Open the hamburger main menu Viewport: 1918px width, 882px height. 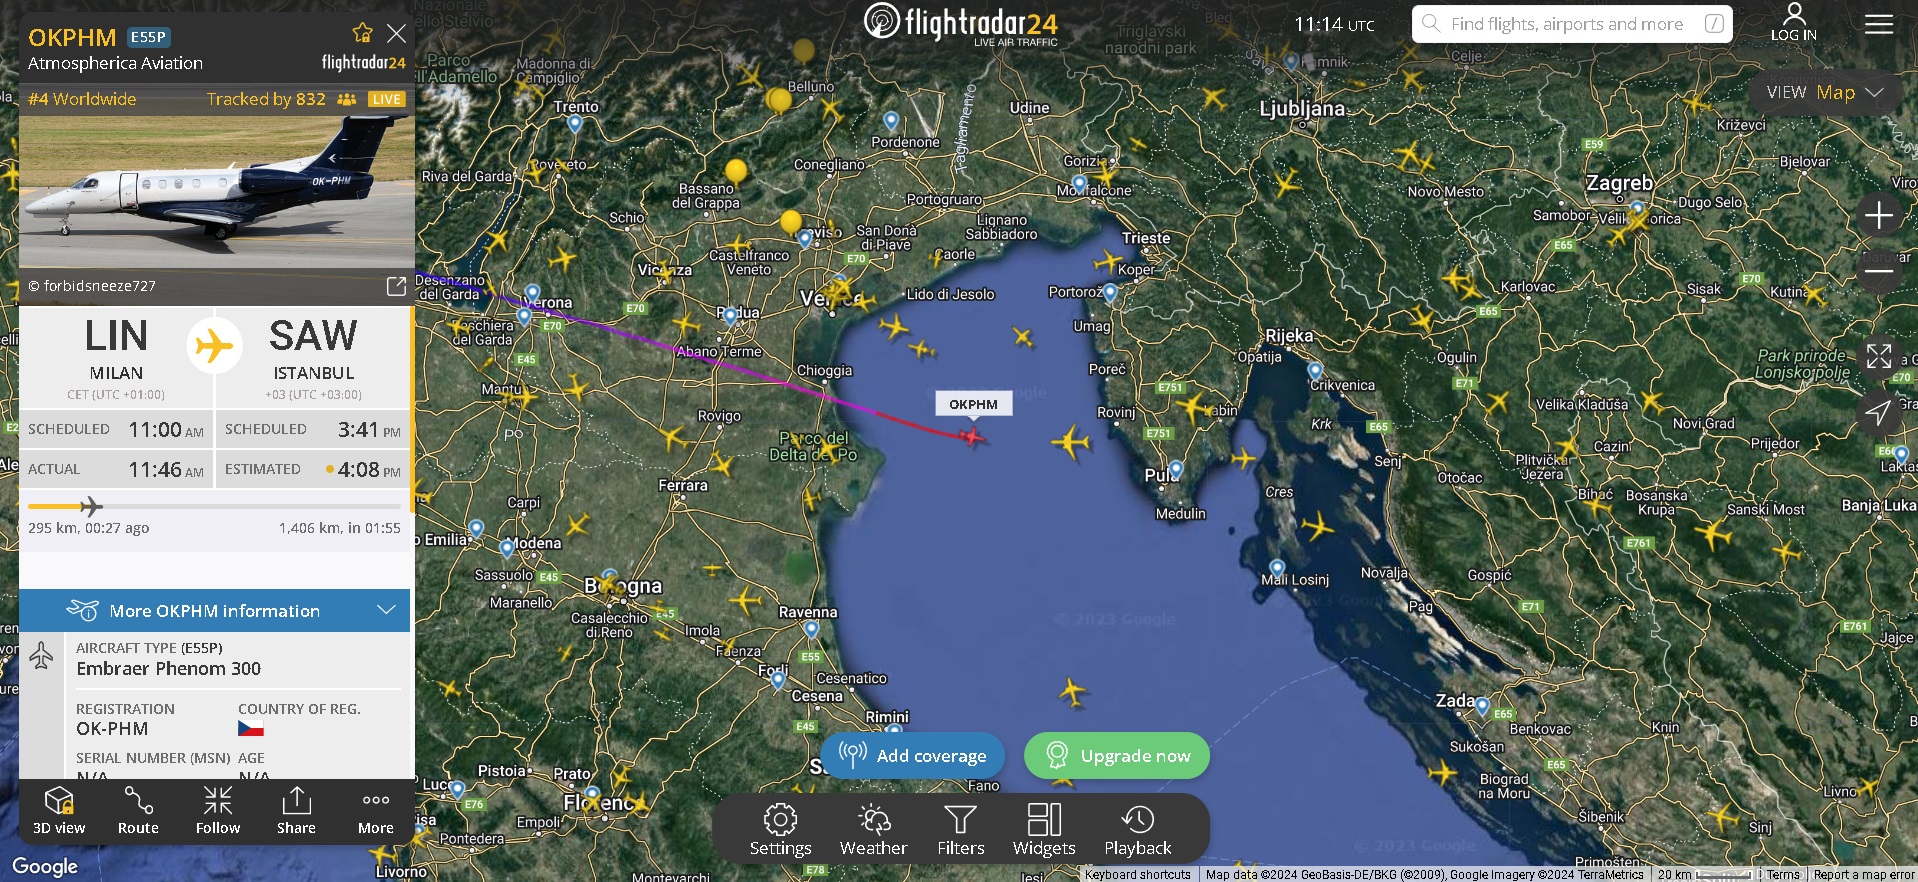click(x=1879, y=24)
